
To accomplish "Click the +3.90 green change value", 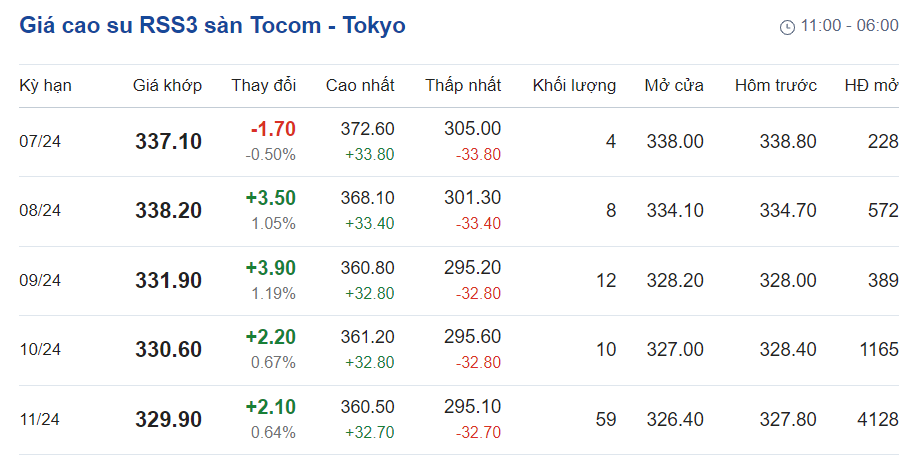I will click(x=271, y=268).
